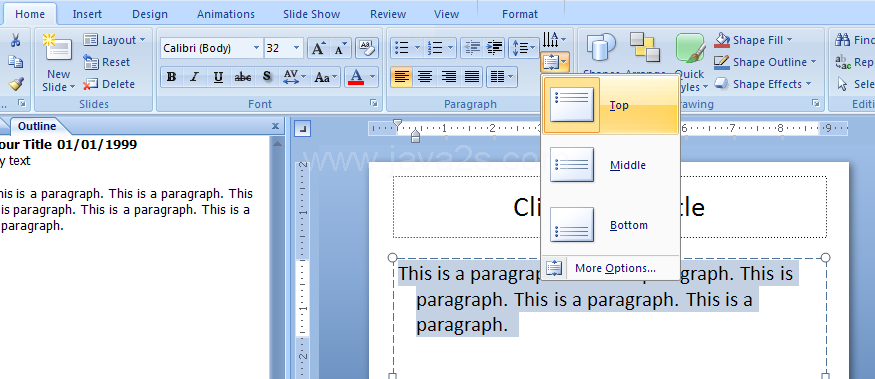
Task: Open the Drawing dialog launcher
Action: click(x=816, y=103)
